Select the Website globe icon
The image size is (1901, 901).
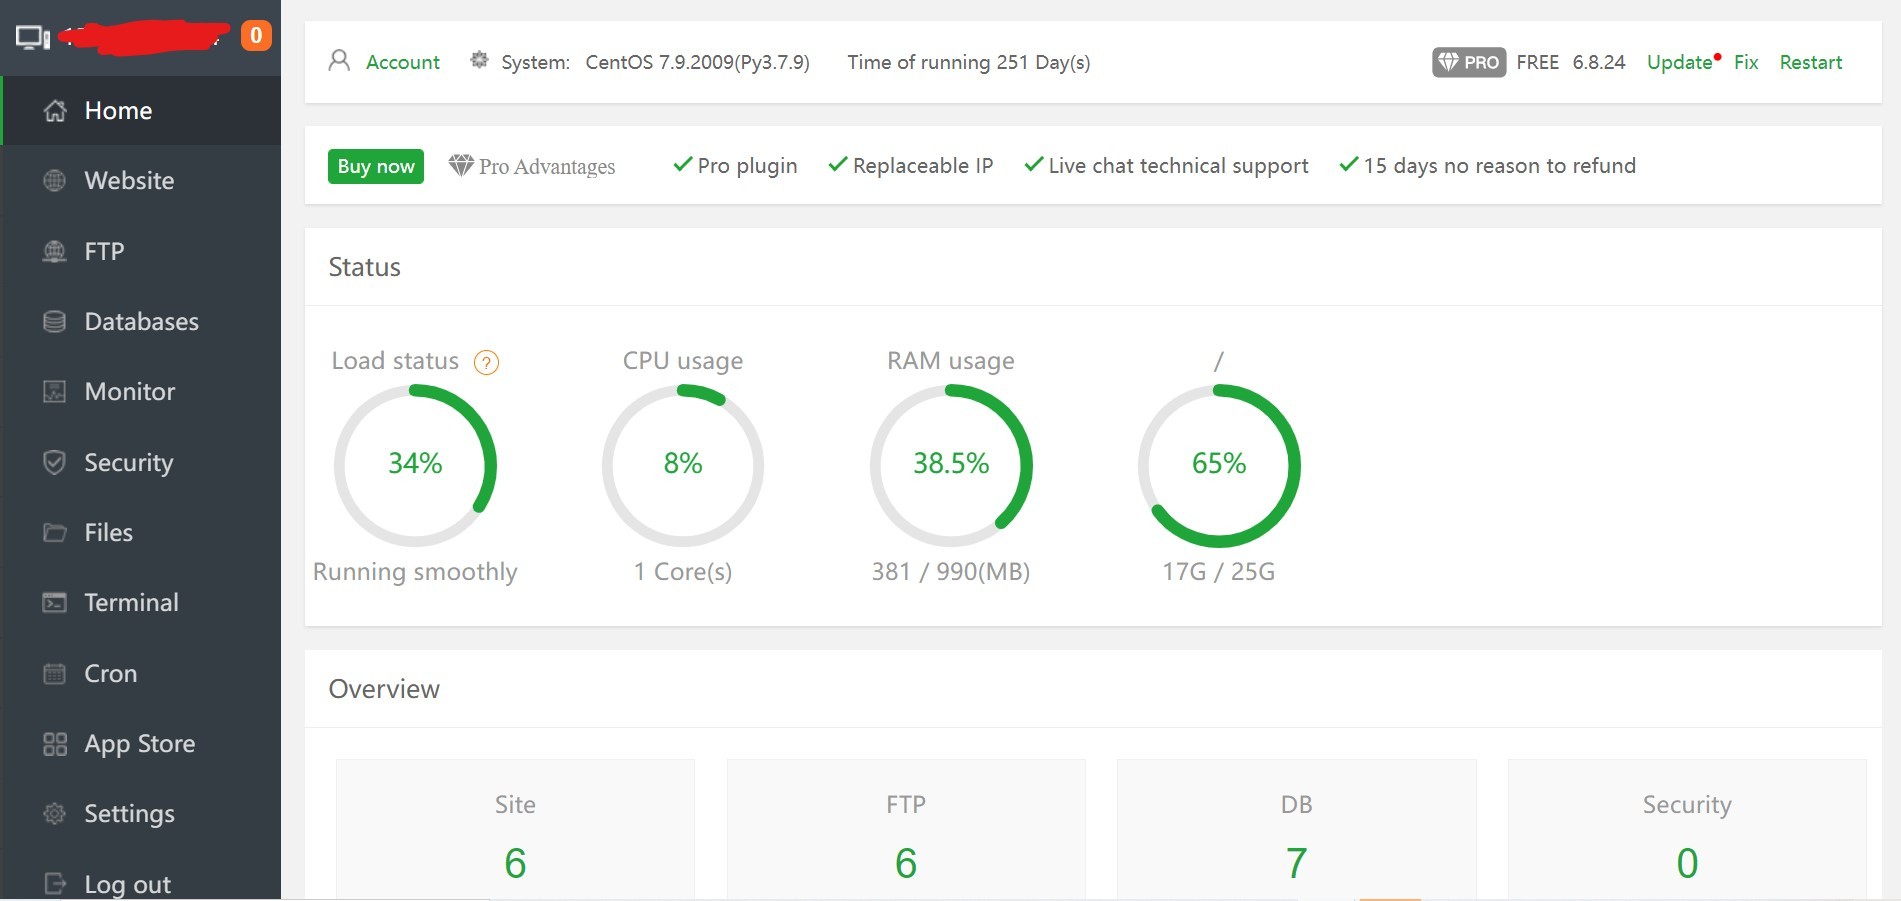coord(55,181)
